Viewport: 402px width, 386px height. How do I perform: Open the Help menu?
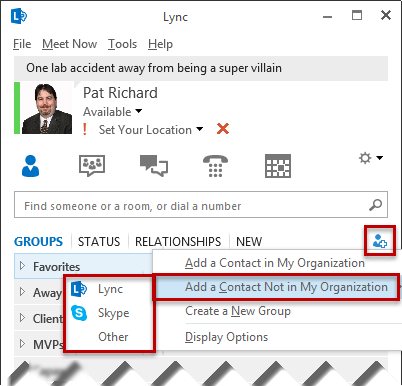click(x=160, y=44)
